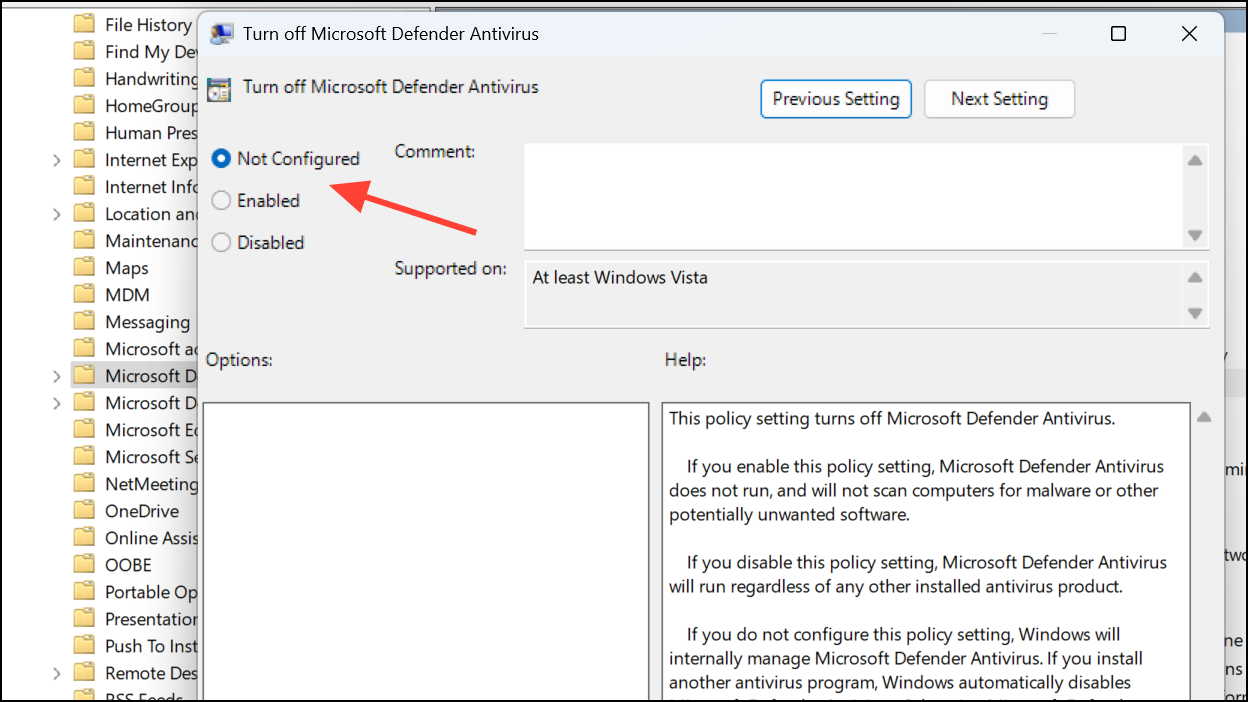Collapse the highlighted Microsoft Defender node
Viewport: 1248px width, 702px height.
click(x=59, y=375)
